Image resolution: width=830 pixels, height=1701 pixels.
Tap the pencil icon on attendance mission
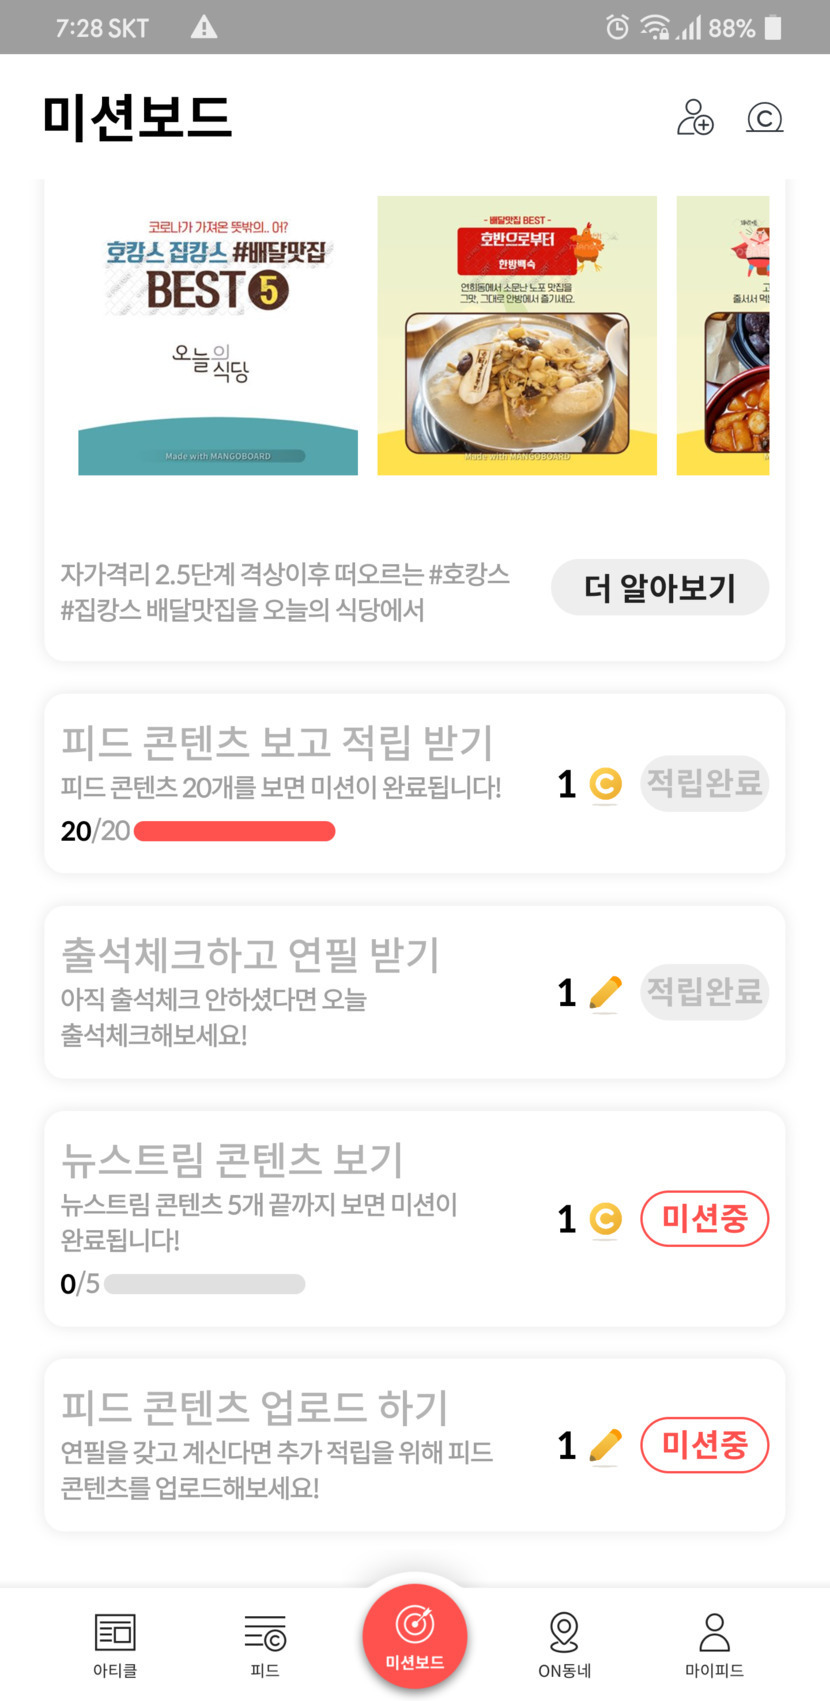click(x=605, y=993)
